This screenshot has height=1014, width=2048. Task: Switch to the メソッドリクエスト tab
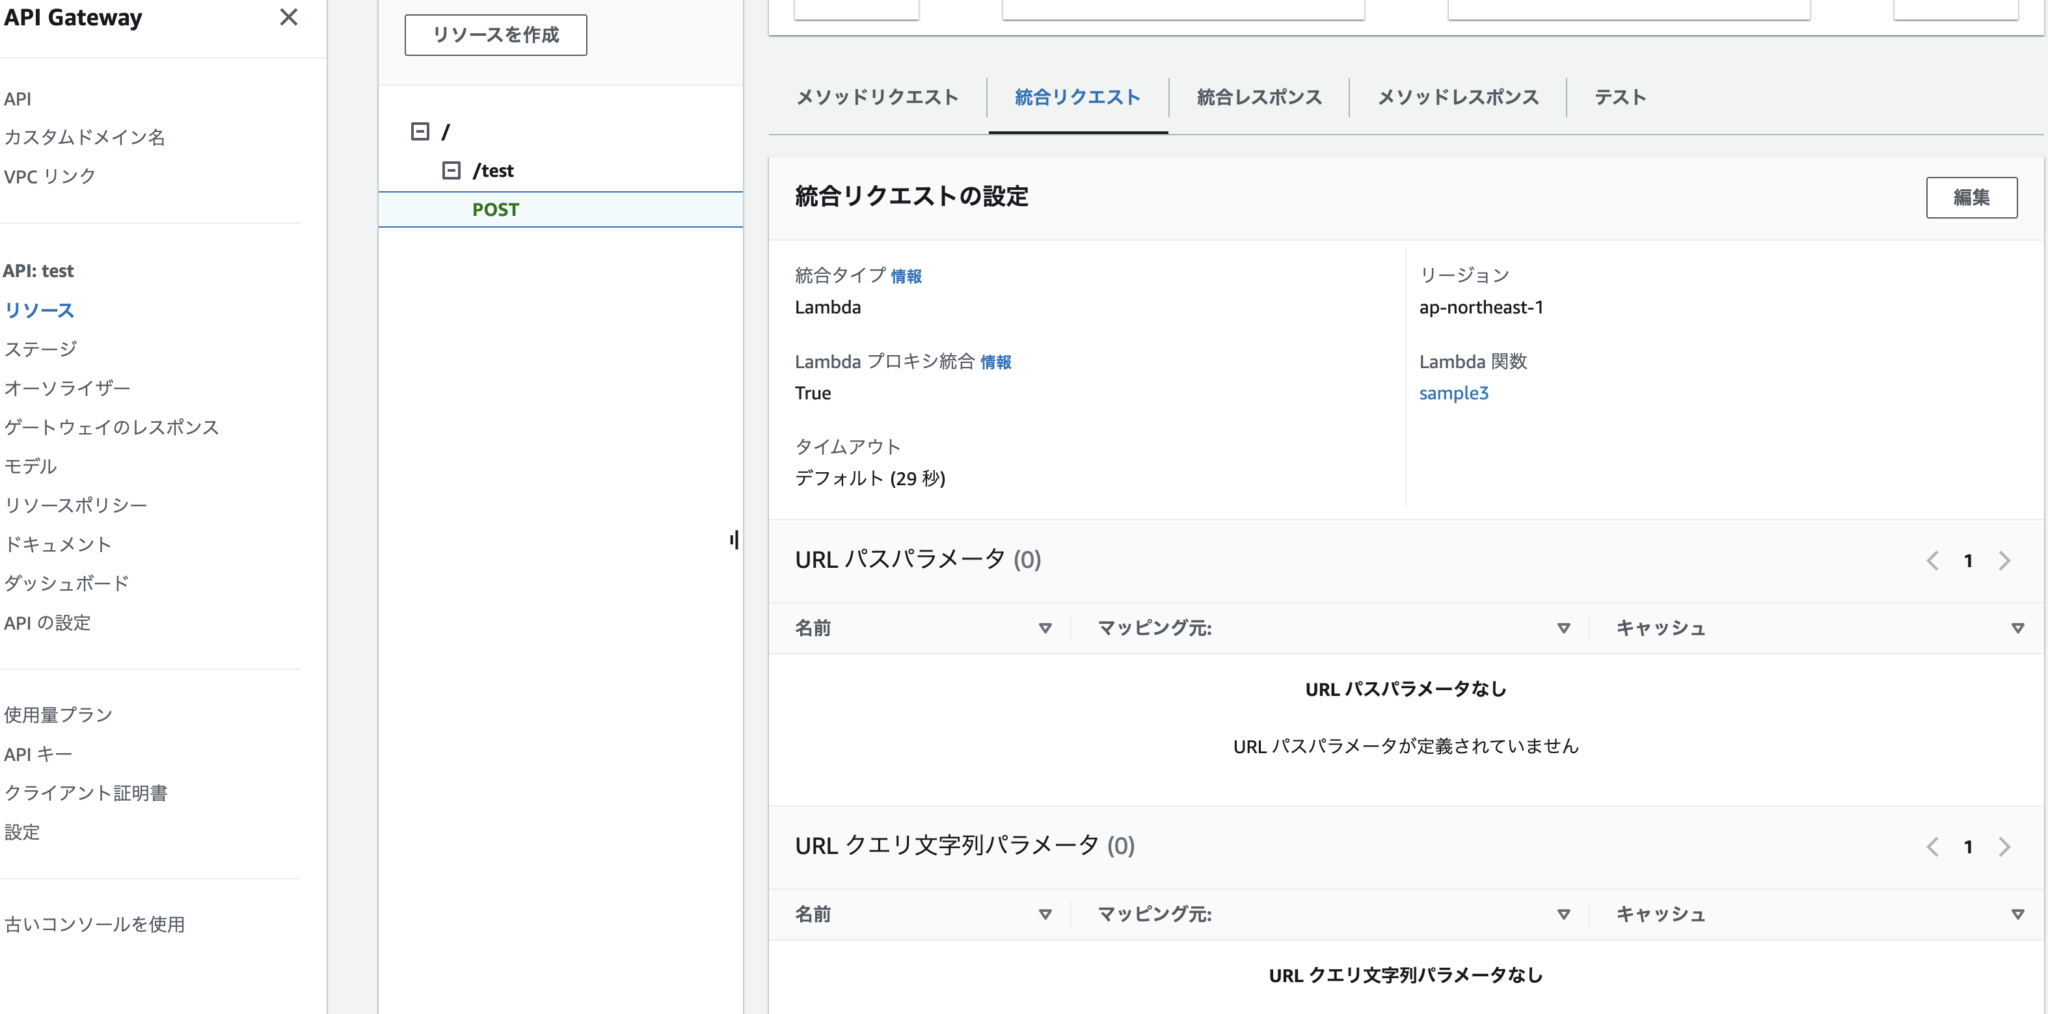pos(877,97)
